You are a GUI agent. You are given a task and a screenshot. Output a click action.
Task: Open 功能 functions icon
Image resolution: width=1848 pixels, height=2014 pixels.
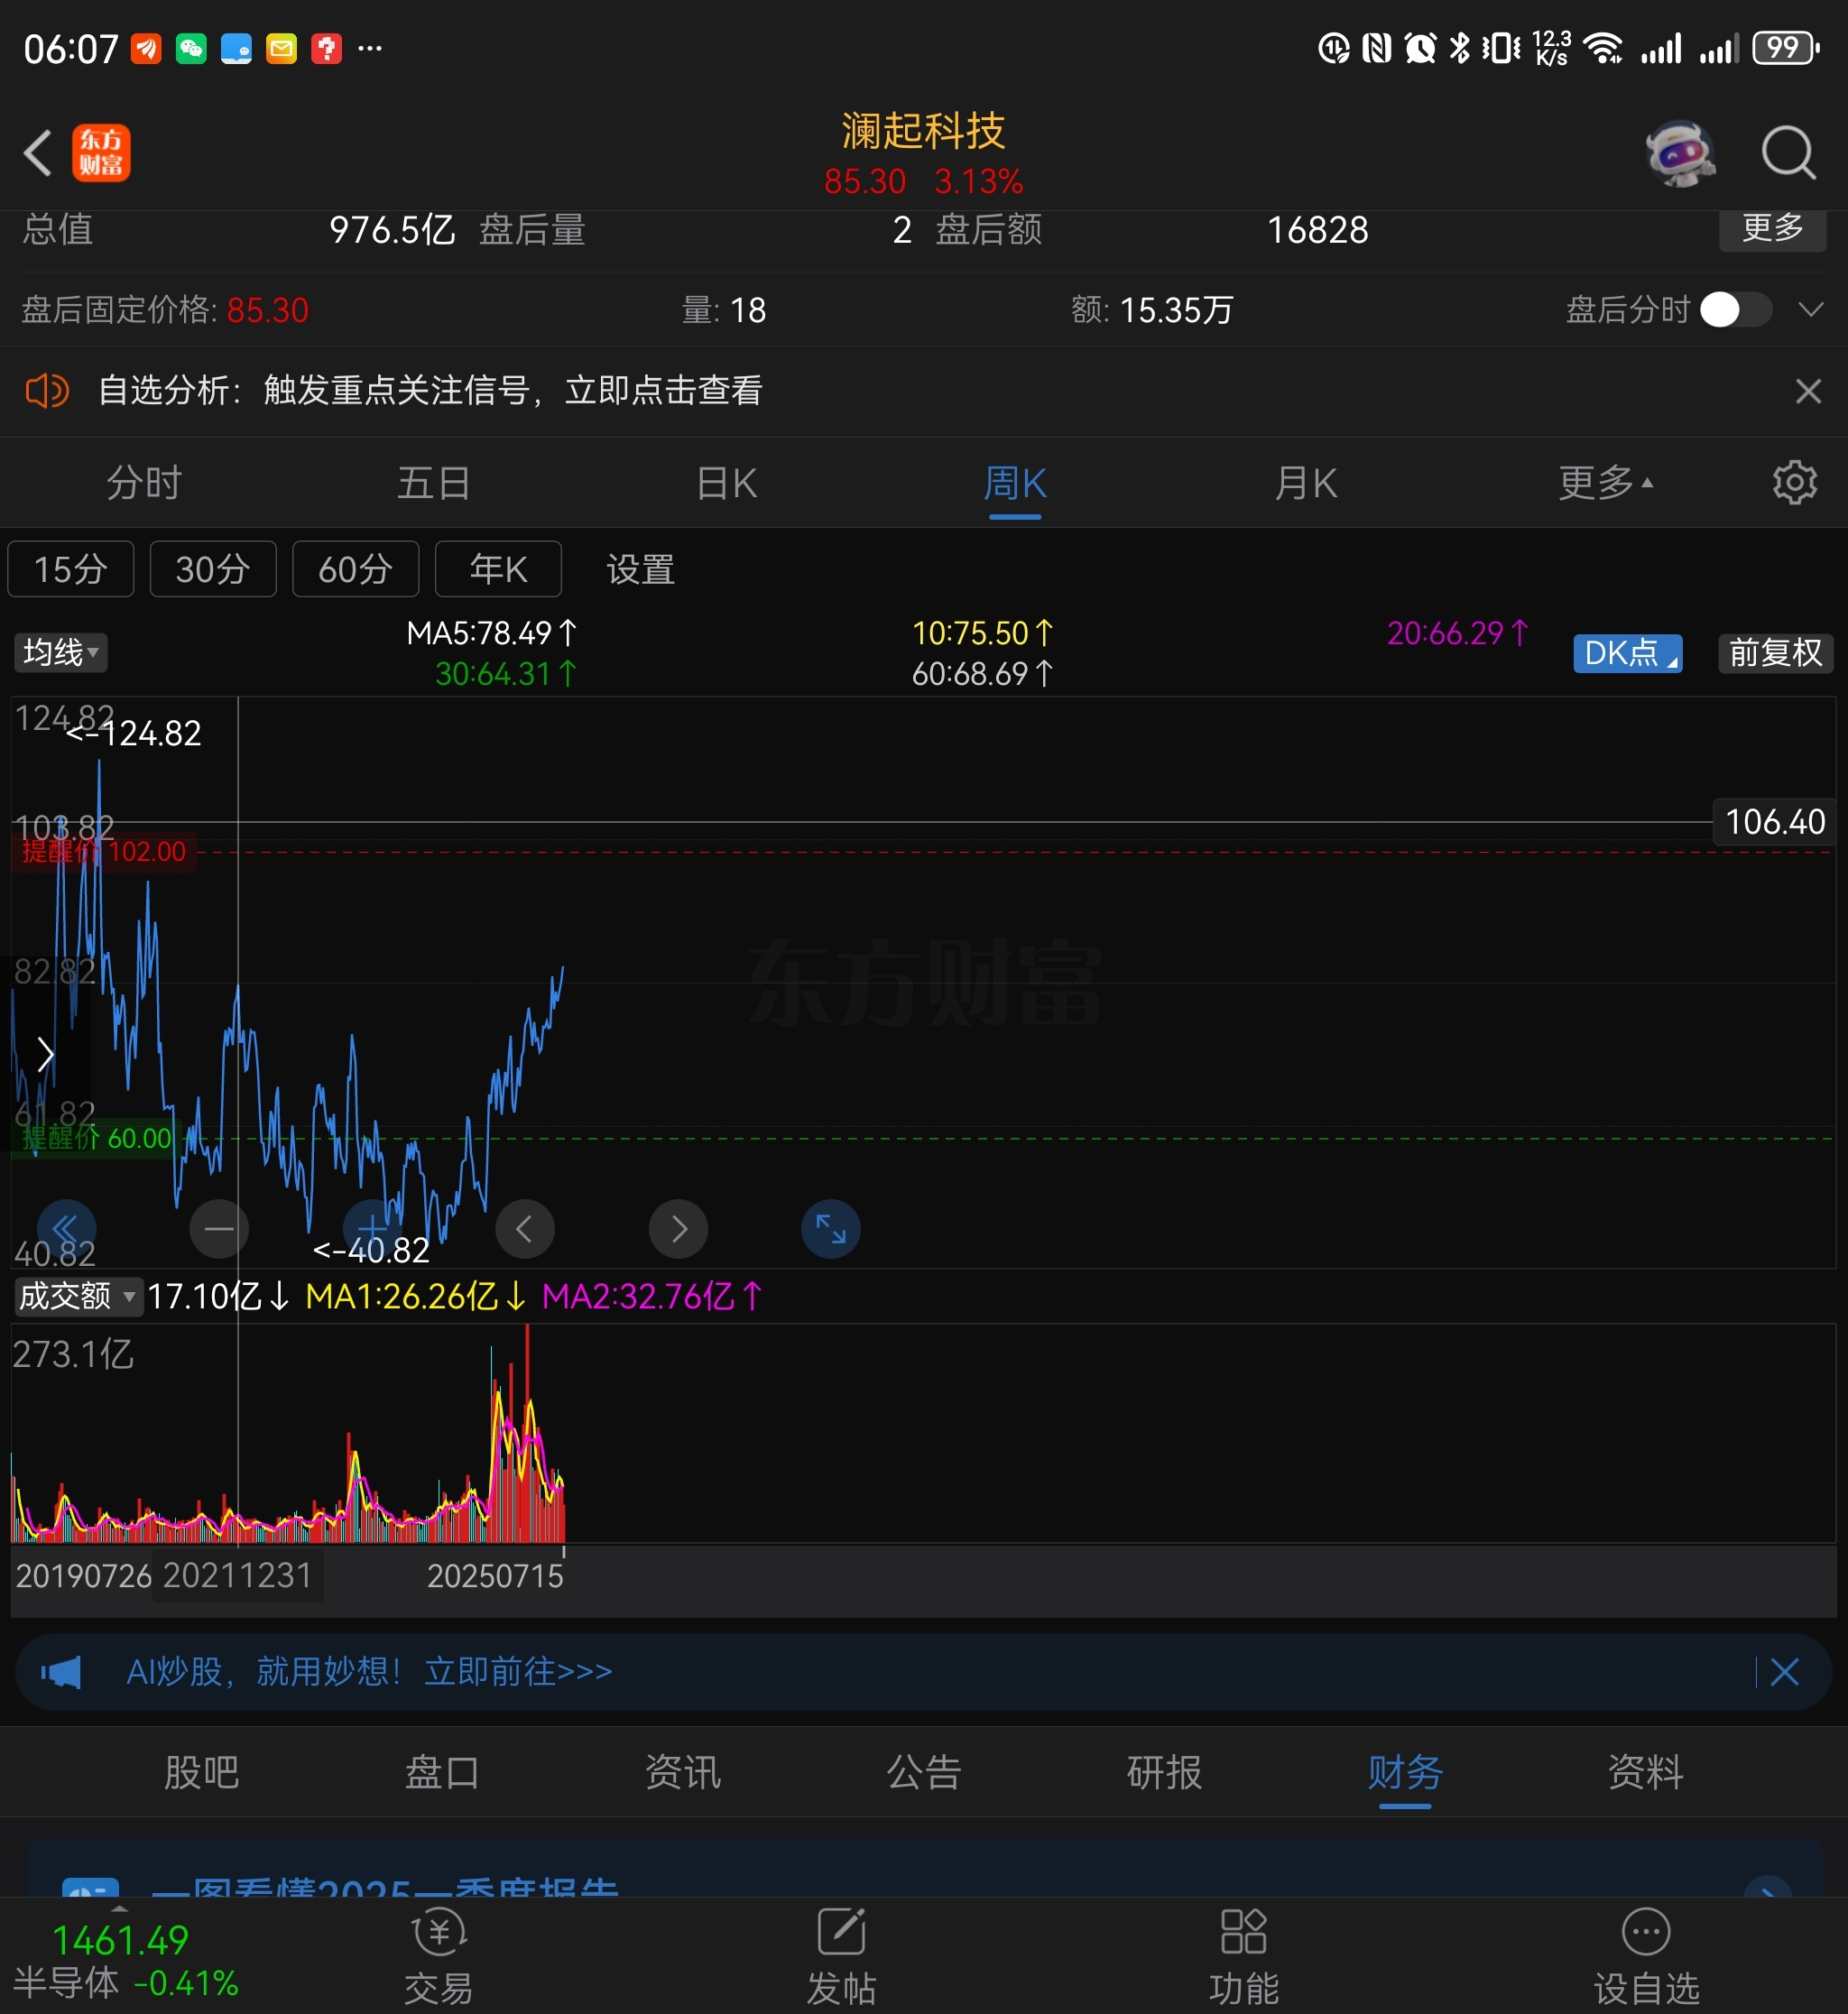point(1244,1958)
